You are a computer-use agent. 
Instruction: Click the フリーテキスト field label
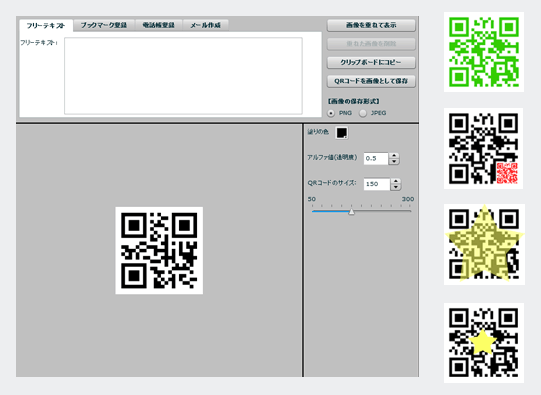coord(39,43)
